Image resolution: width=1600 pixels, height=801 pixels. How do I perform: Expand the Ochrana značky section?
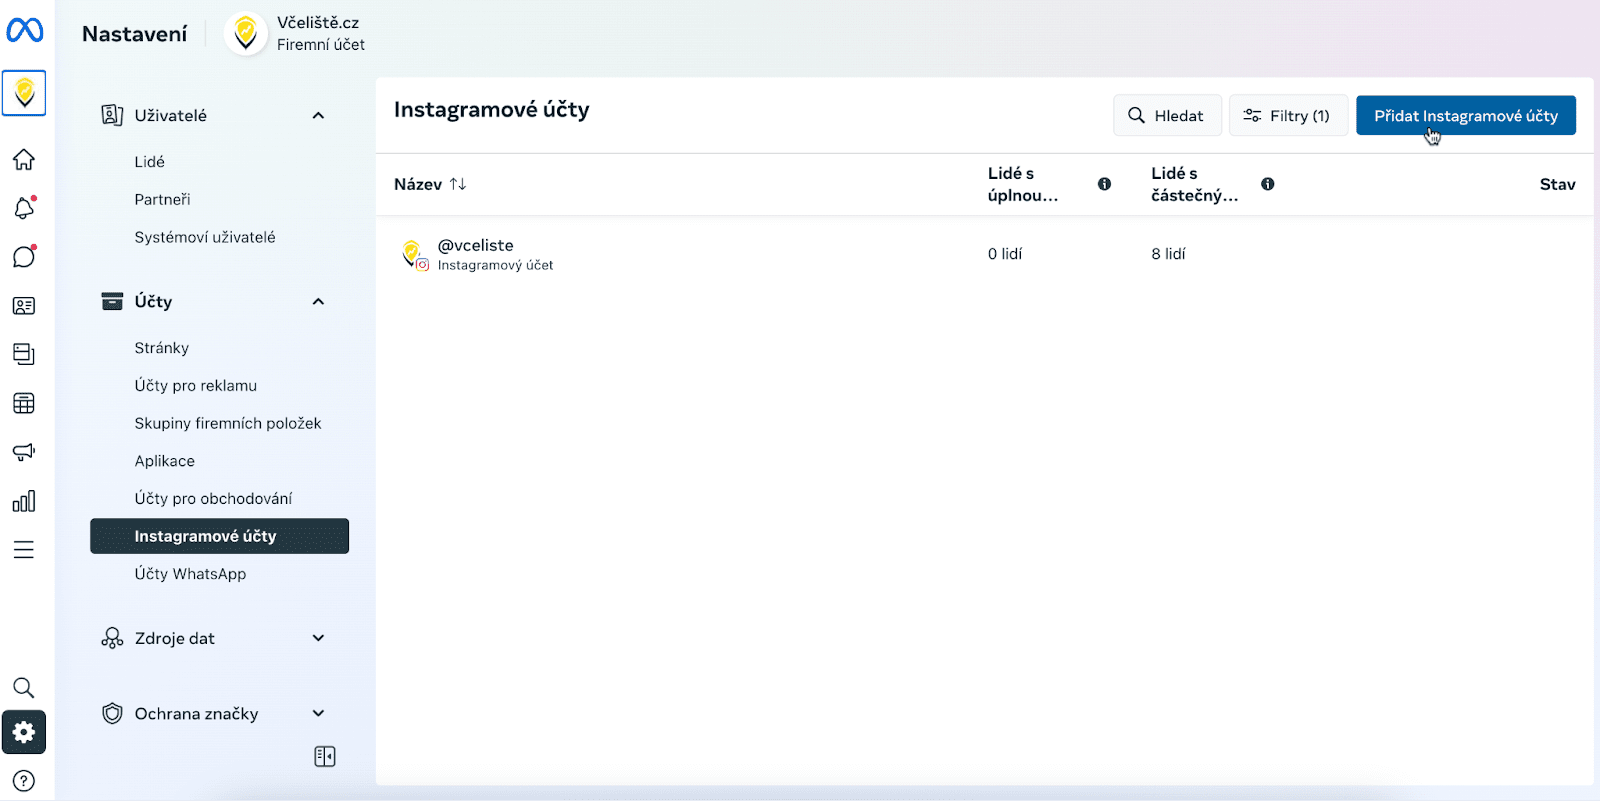318,713
